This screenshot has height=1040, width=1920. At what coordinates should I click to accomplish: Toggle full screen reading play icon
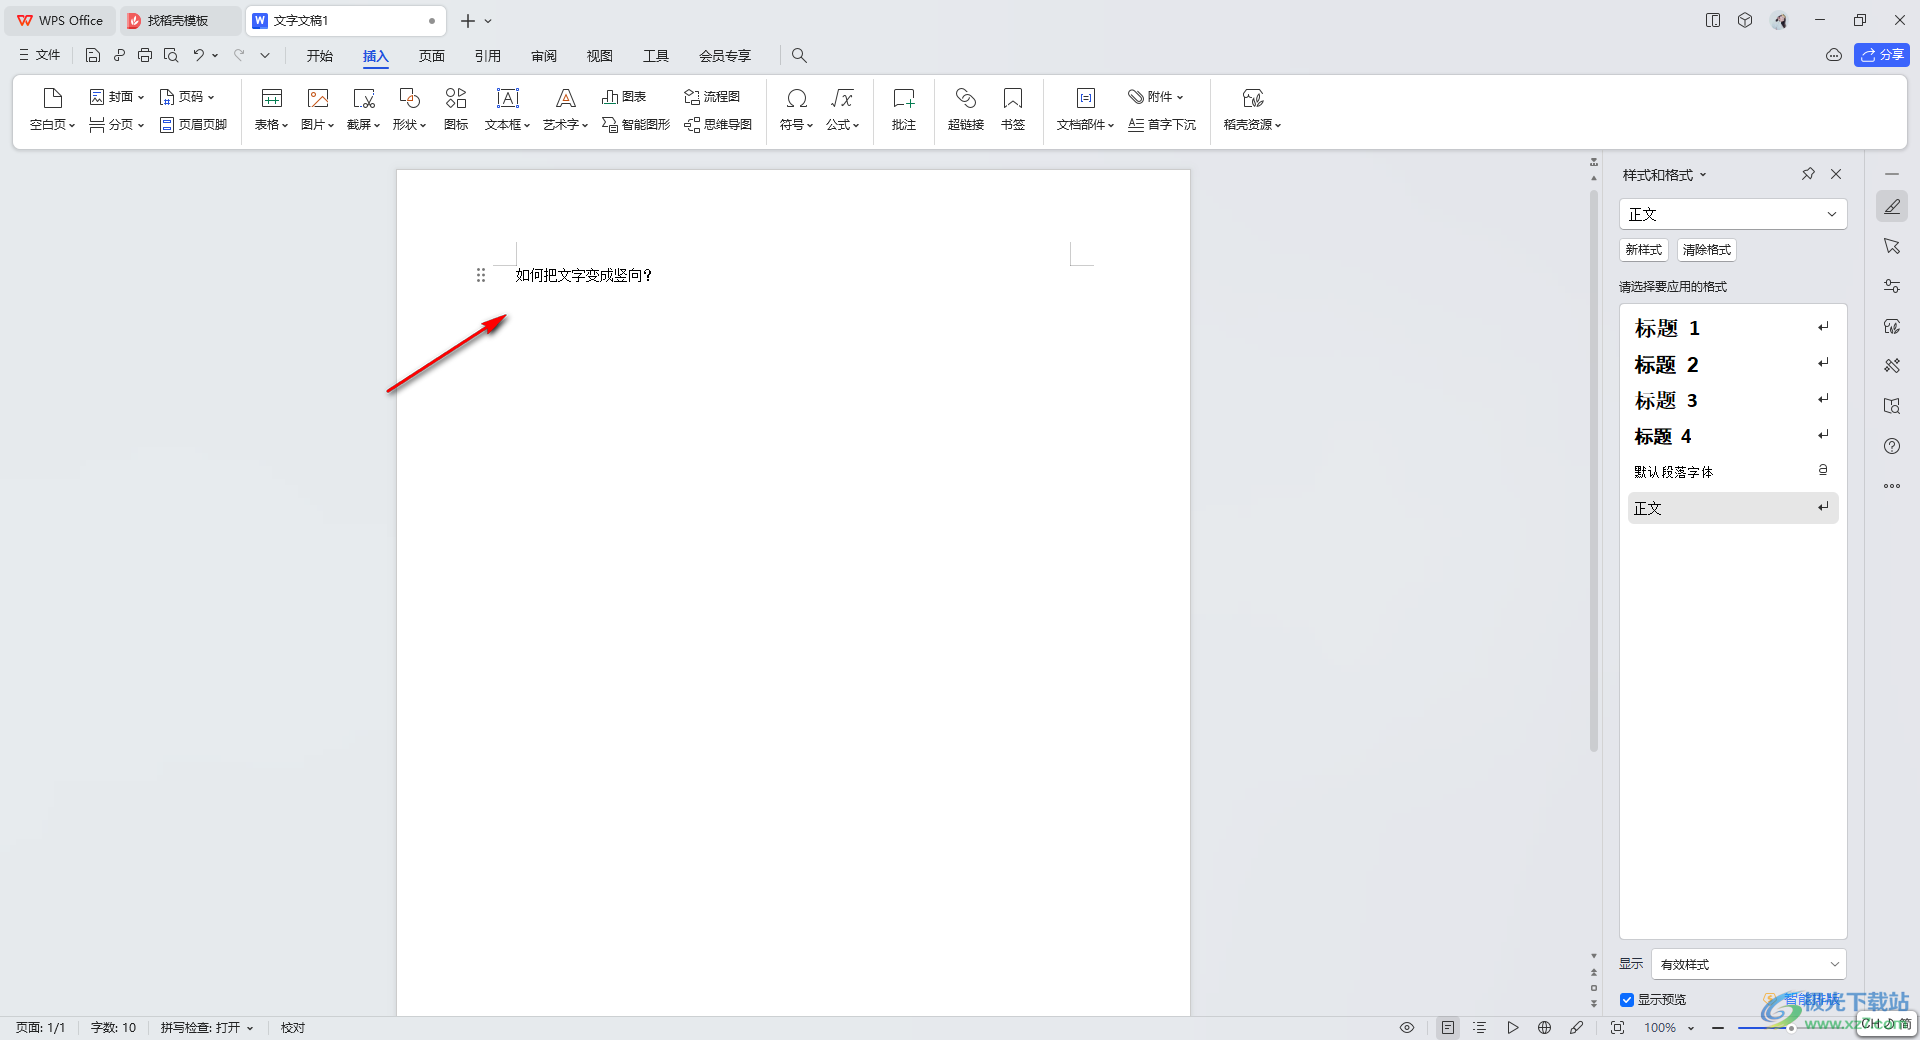click(1513, 1027)
